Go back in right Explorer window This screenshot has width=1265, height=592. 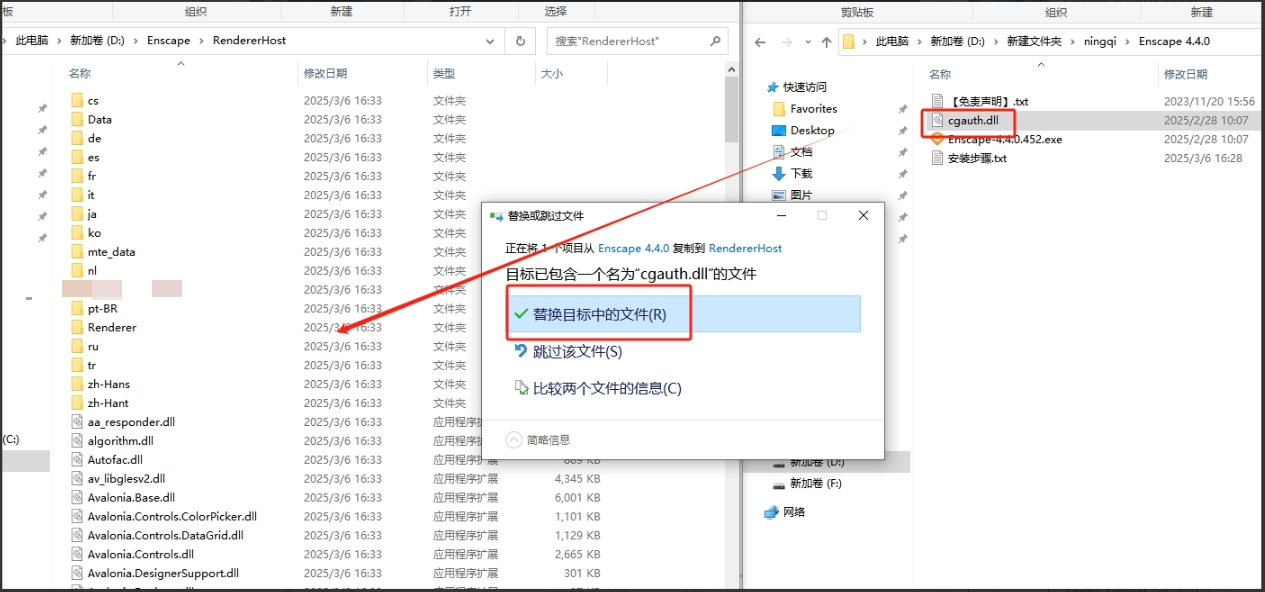[x=760, y=42]
